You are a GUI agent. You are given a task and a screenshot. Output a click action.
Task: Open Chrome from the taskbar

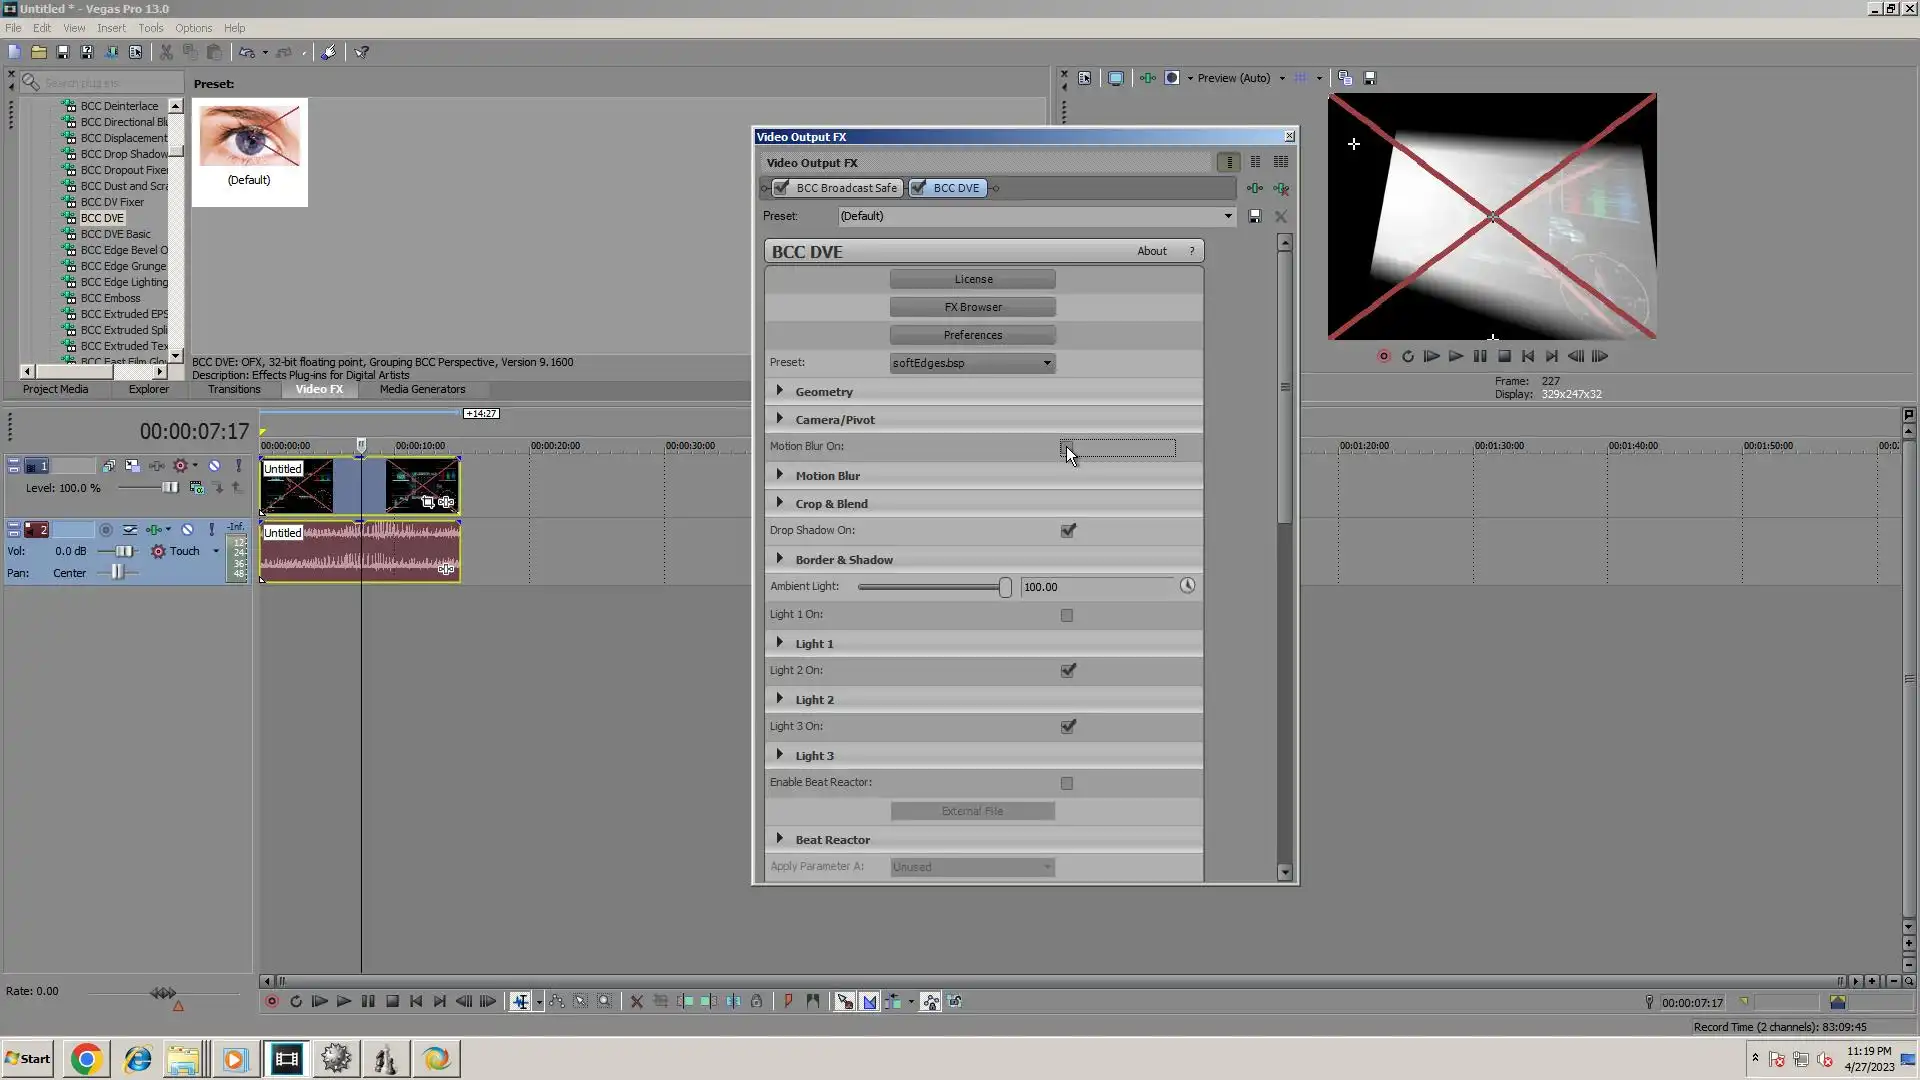[86, 1059]
